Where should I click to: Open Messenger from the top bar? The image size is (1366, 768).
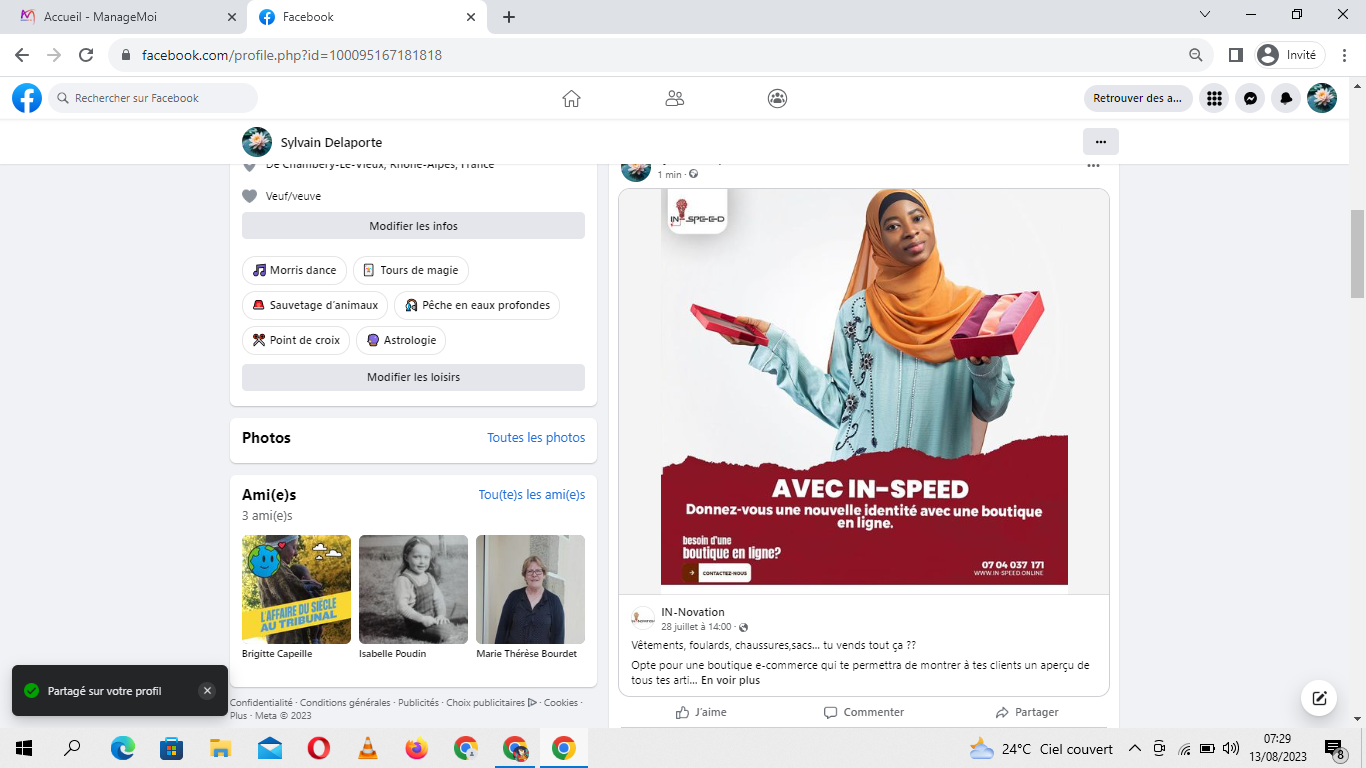click(x=1250, y=98)
